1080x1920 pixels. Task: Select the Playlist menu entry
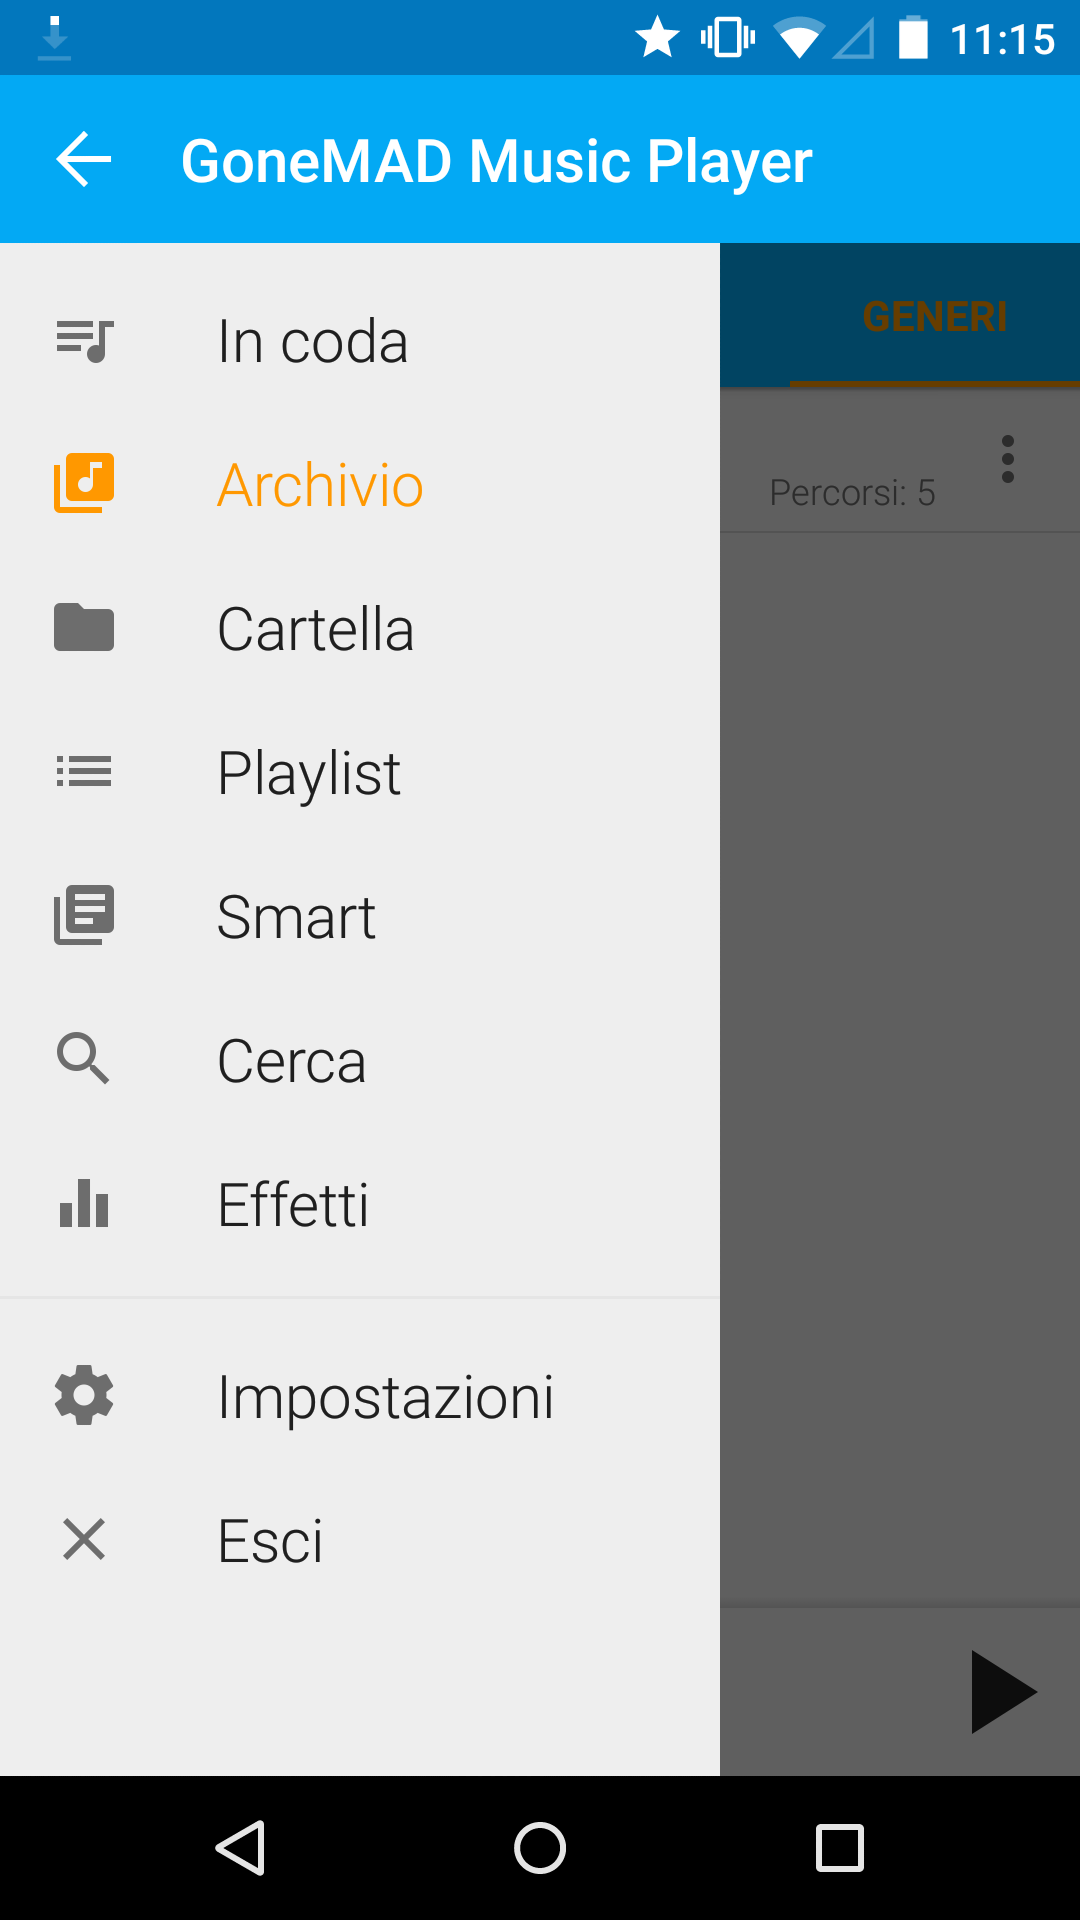coord(360,772)
